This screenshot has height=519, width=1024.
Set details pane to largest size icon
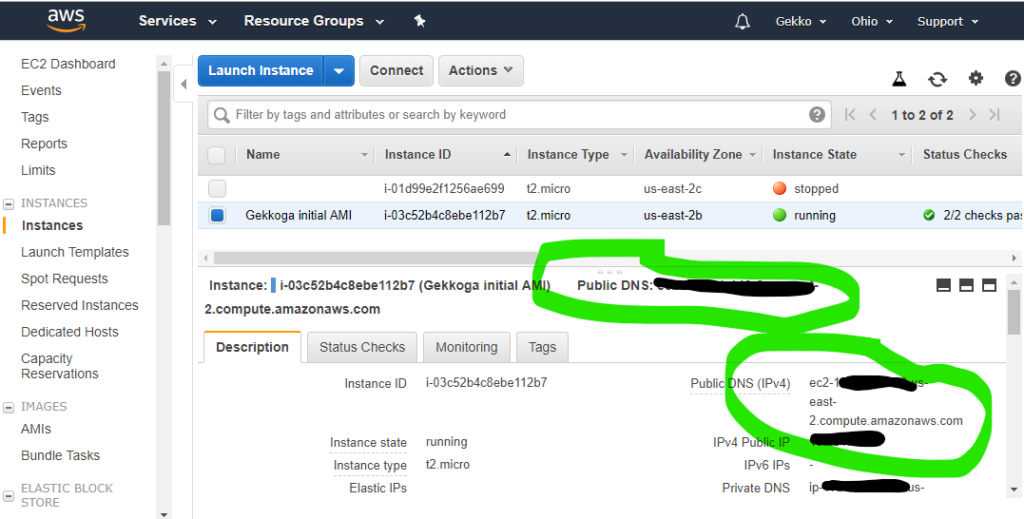click(989, 285)
